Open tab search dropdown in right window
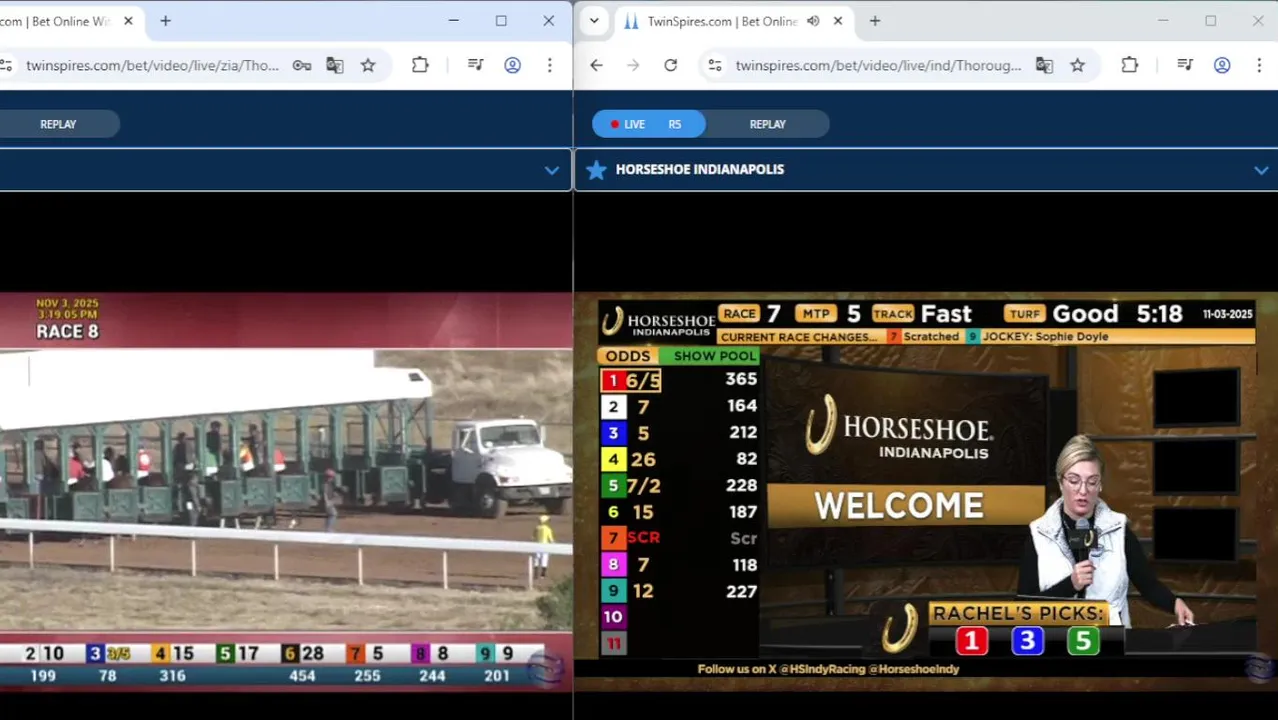The image size is (1278, 720). (594, 21)
